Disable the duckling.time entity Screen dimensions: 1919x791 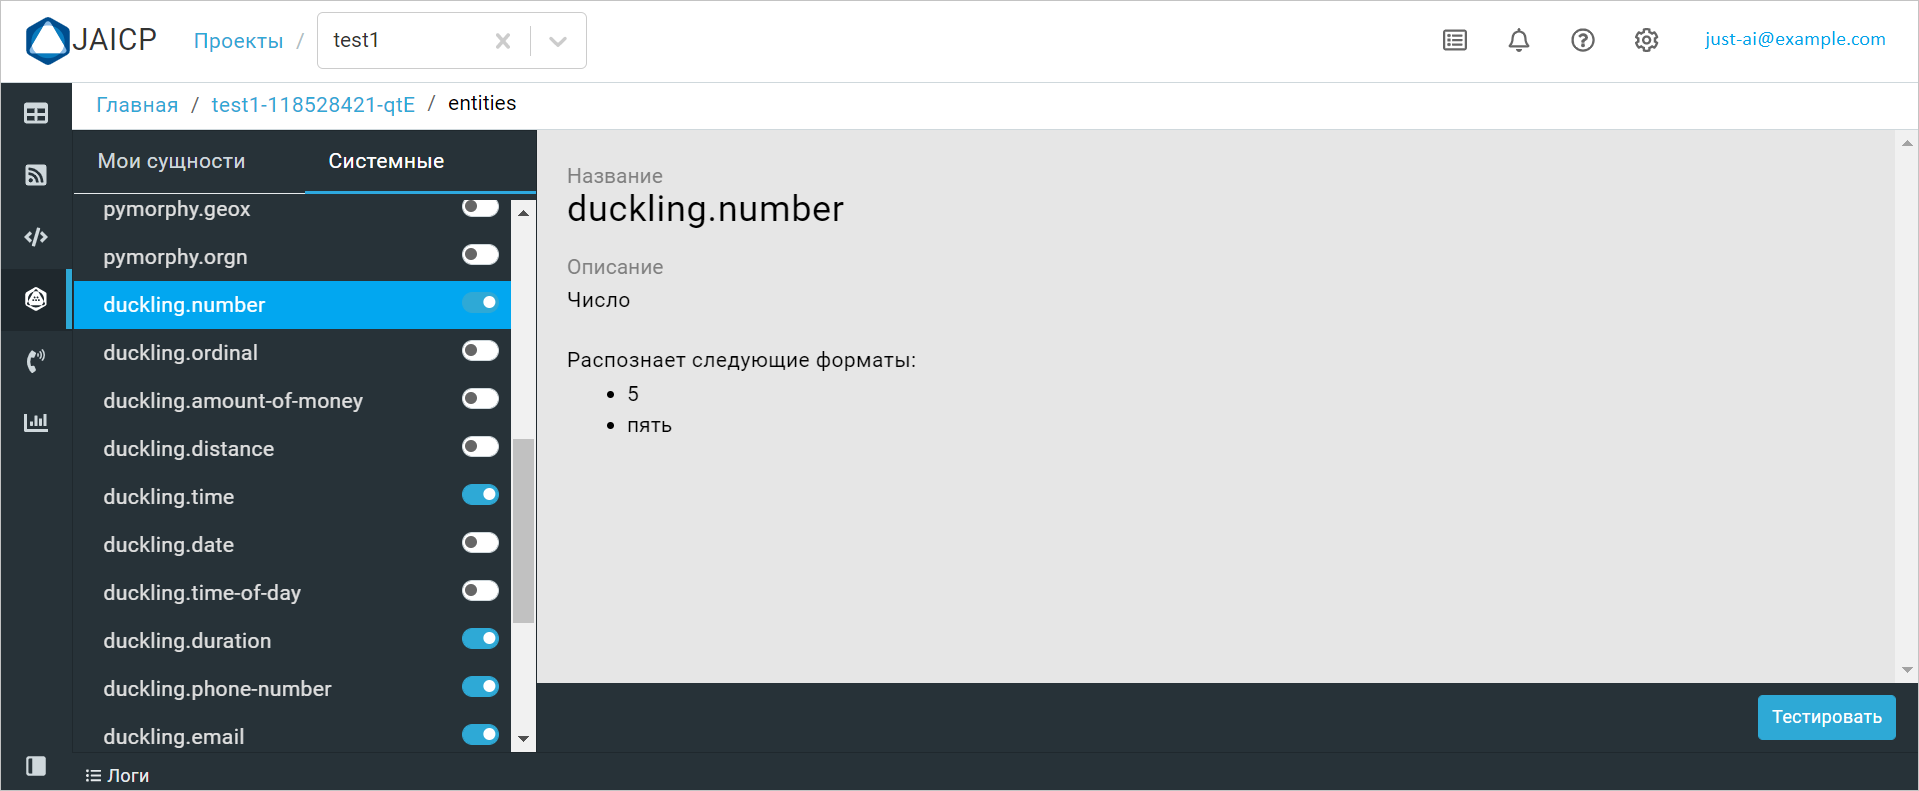coord(481,494)
